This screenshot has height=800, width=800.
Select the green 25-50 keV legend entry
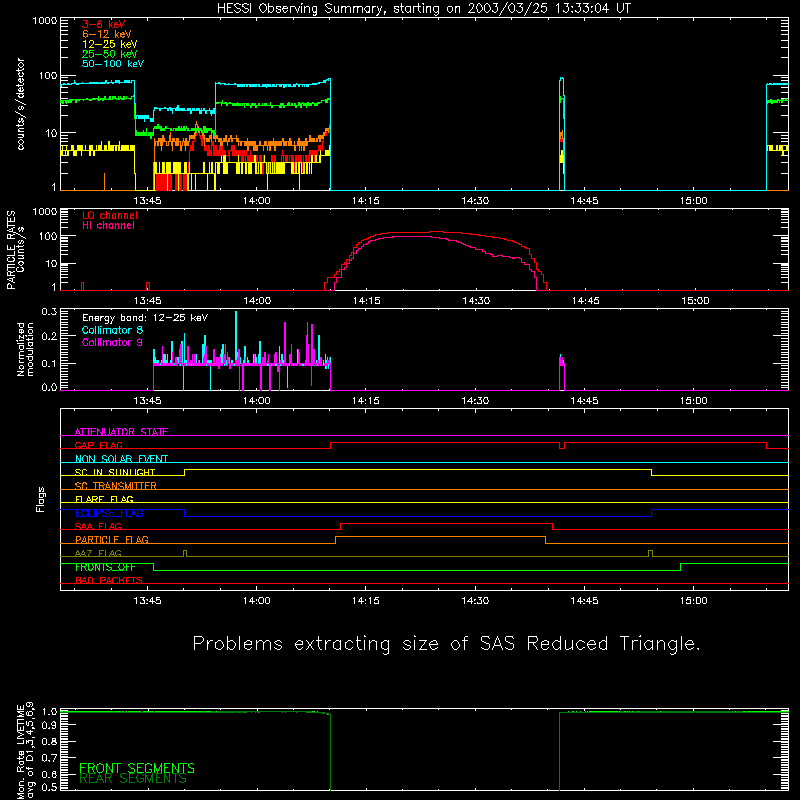click(110, 54)
